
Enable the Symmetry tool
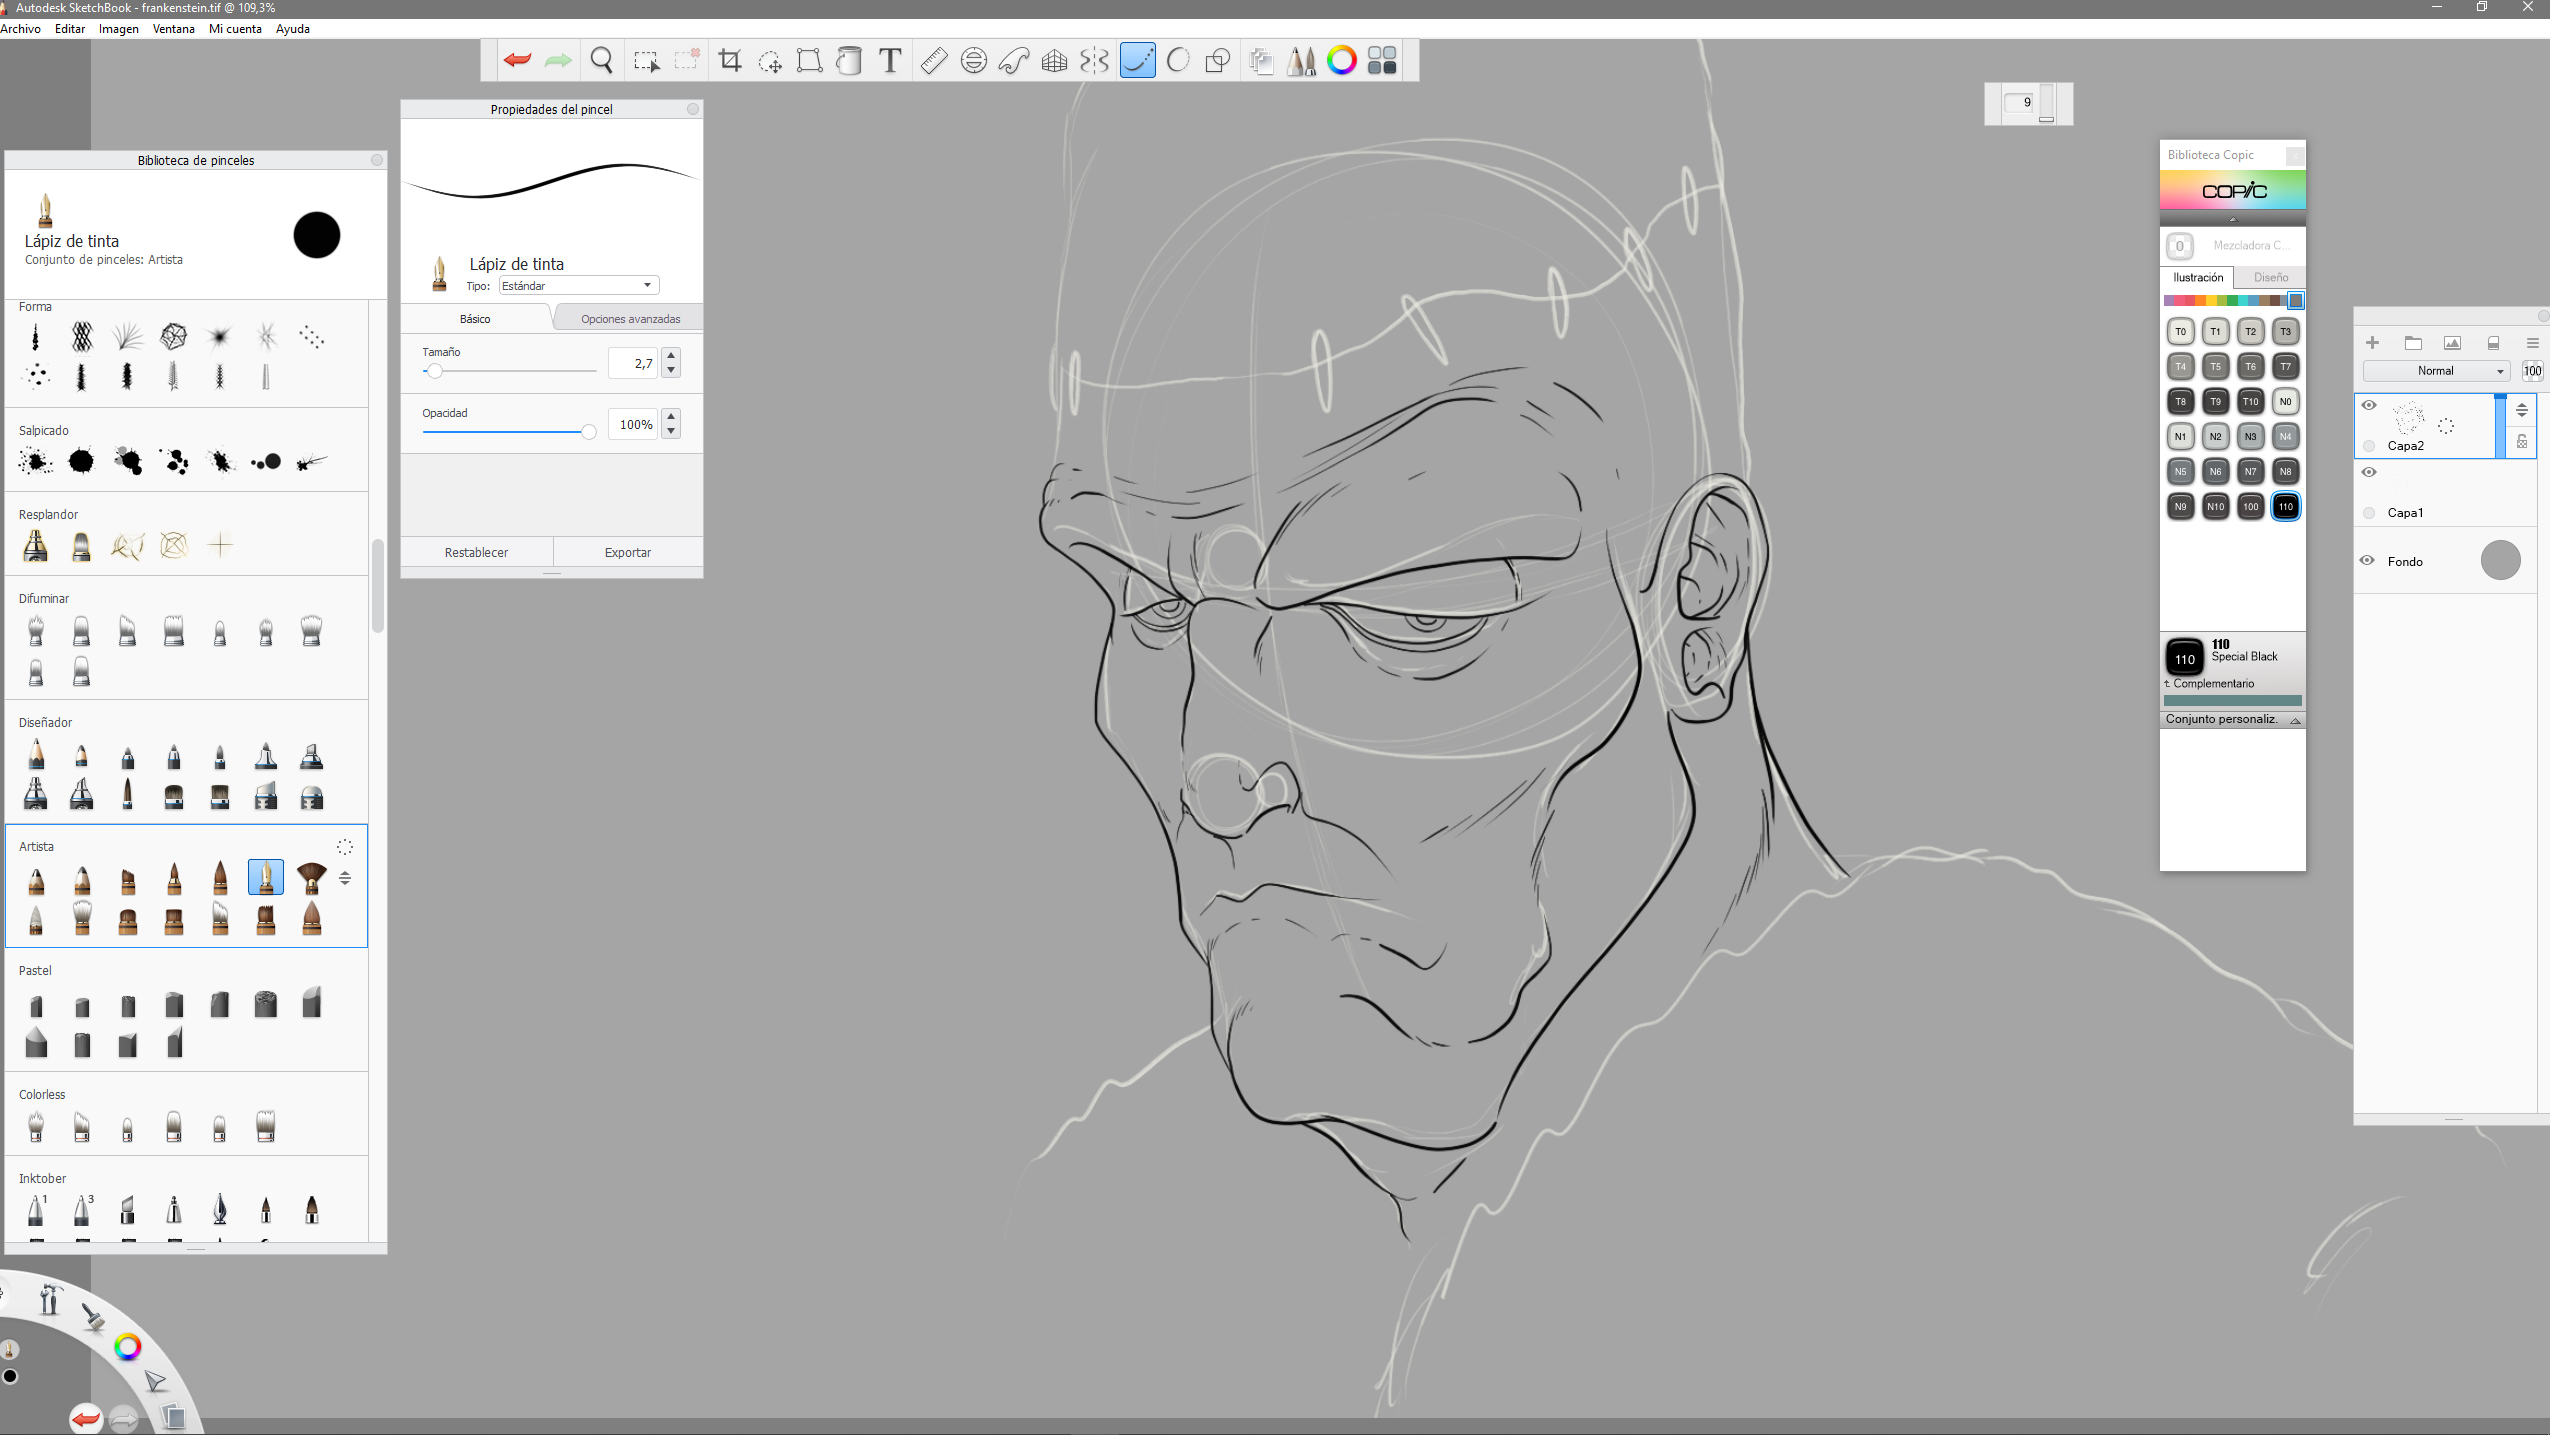point(1094,60)
